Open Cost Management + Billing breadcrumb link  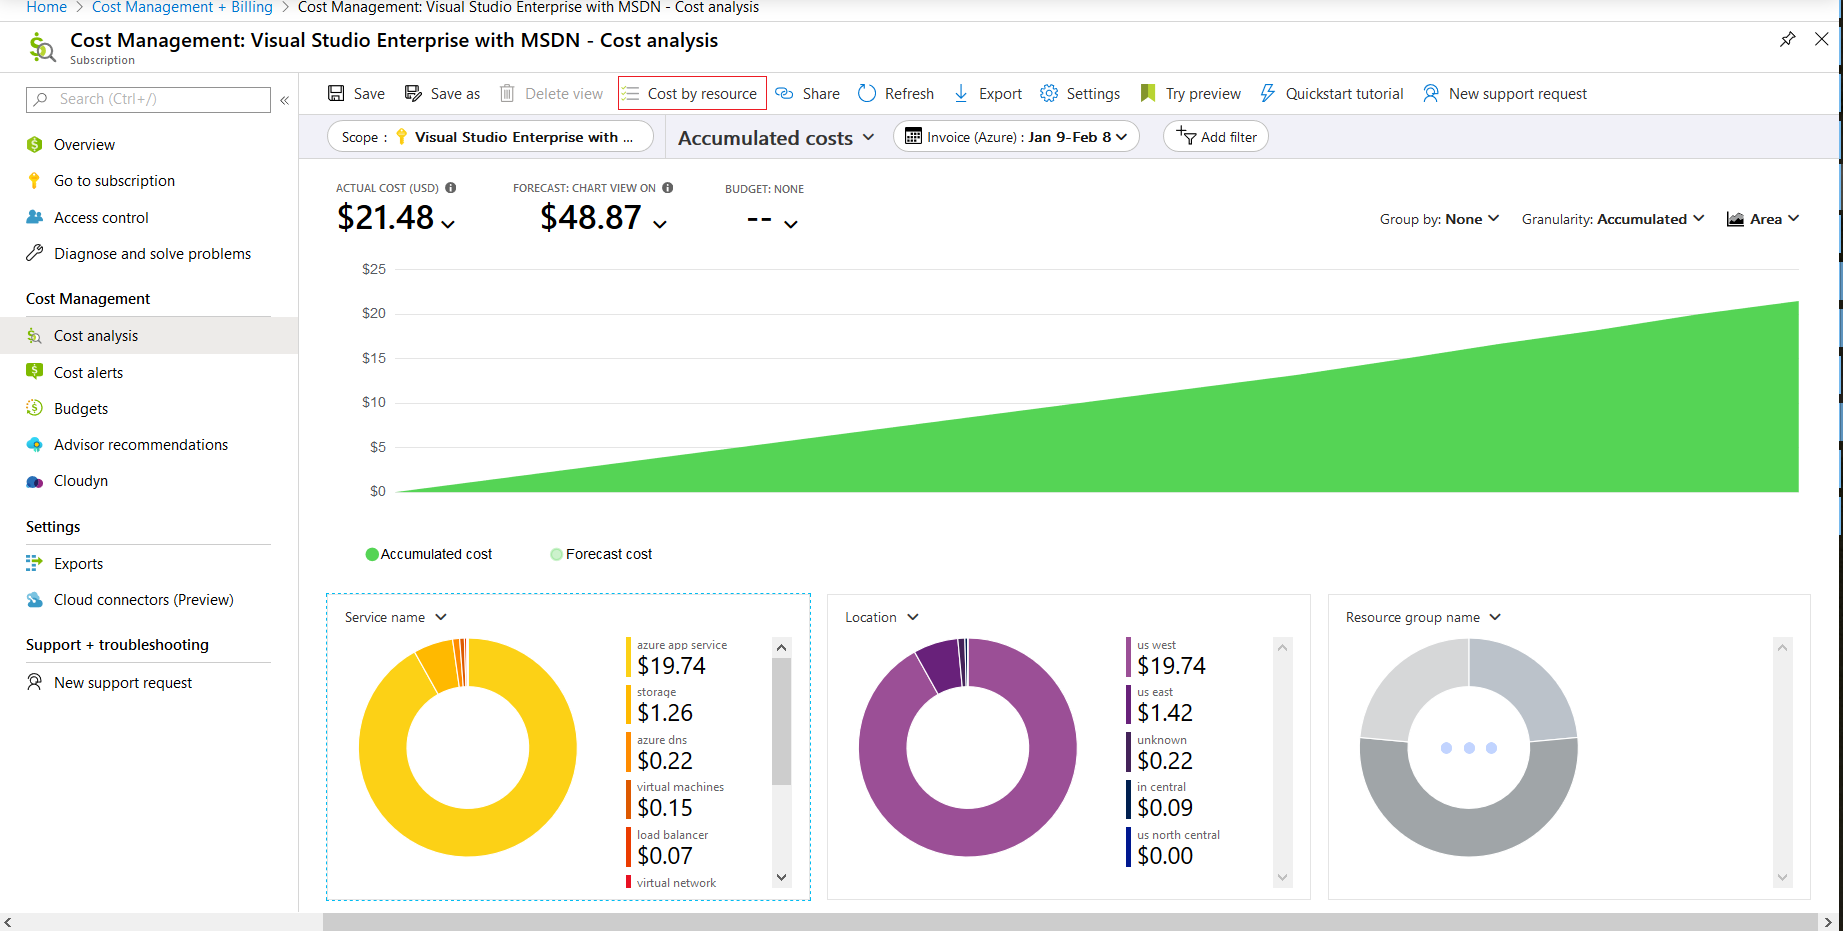pyautogui.click(x=182, y=7)
